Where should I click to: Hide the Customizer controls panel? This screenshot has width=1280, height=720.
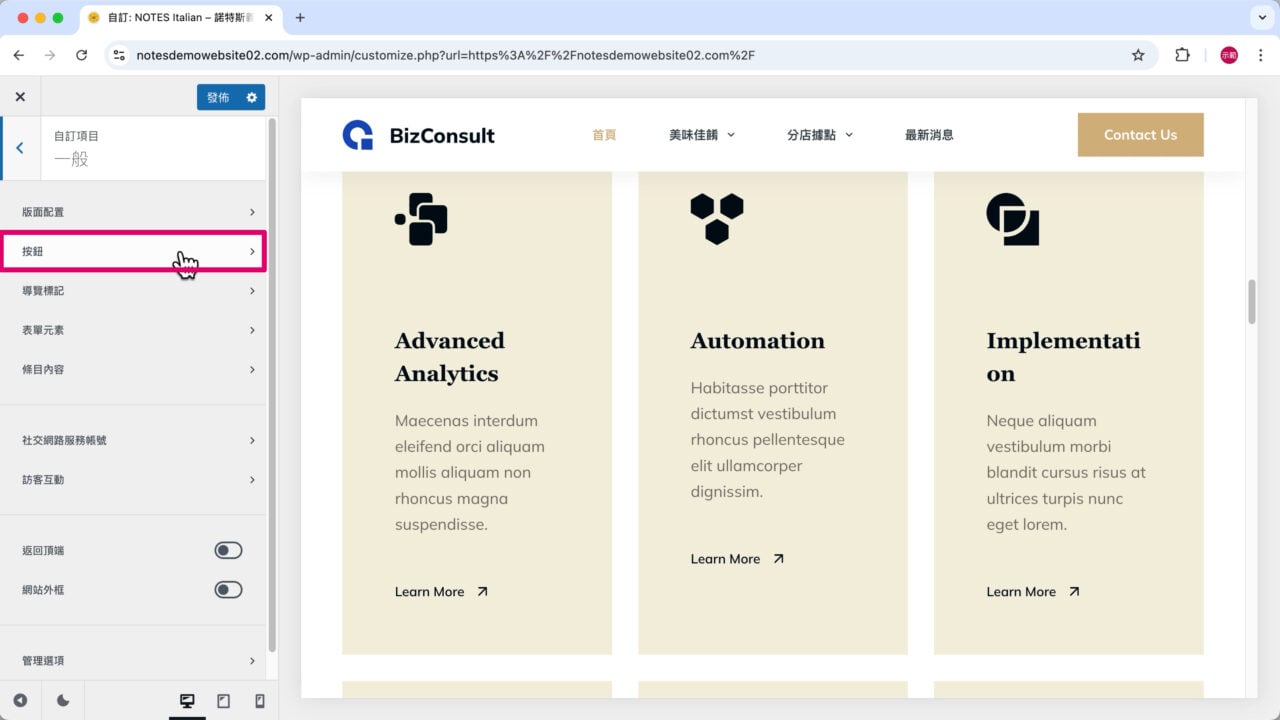point(20,701)
